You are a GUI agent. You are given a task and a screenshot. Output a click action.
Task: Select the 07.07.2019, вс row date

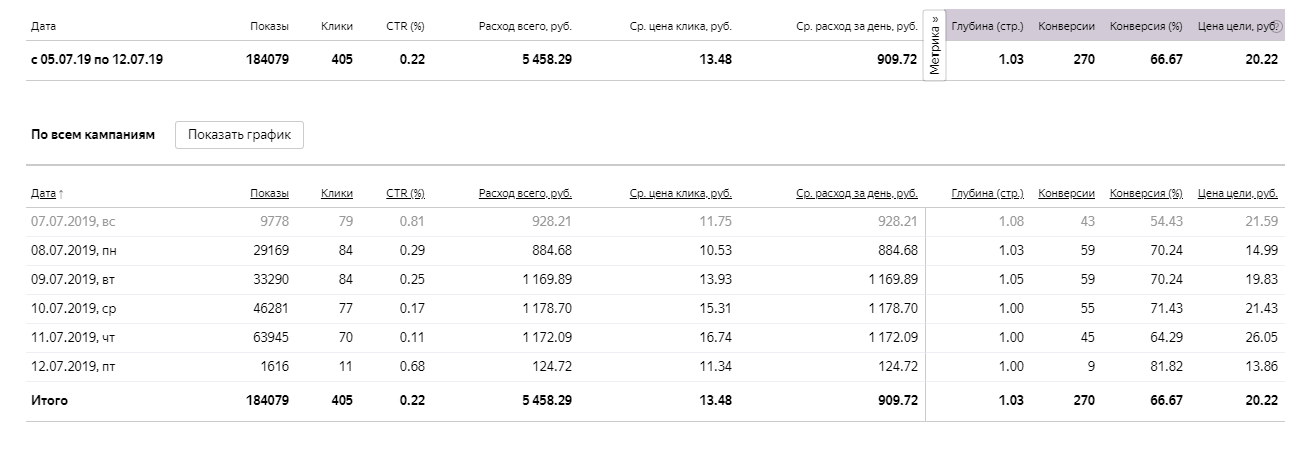pyautogui.click(x=66, y=221)
